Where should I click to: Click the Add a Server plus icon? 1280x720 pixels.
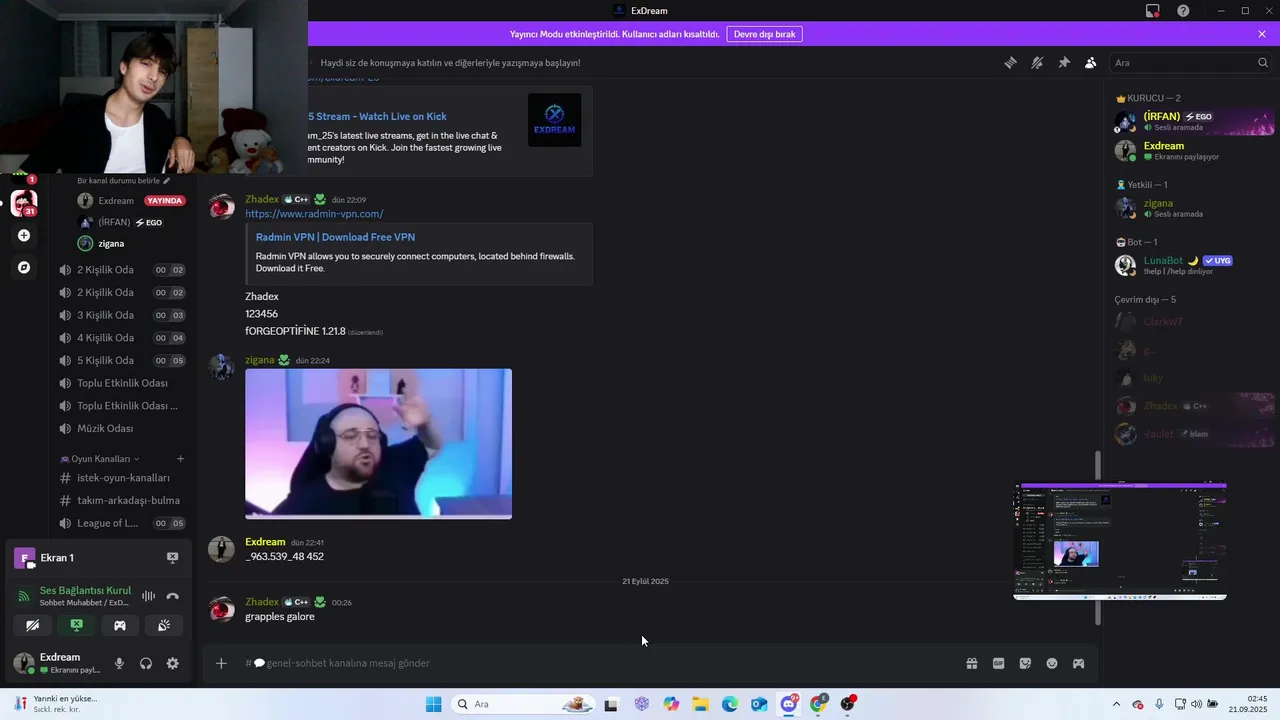24,236
